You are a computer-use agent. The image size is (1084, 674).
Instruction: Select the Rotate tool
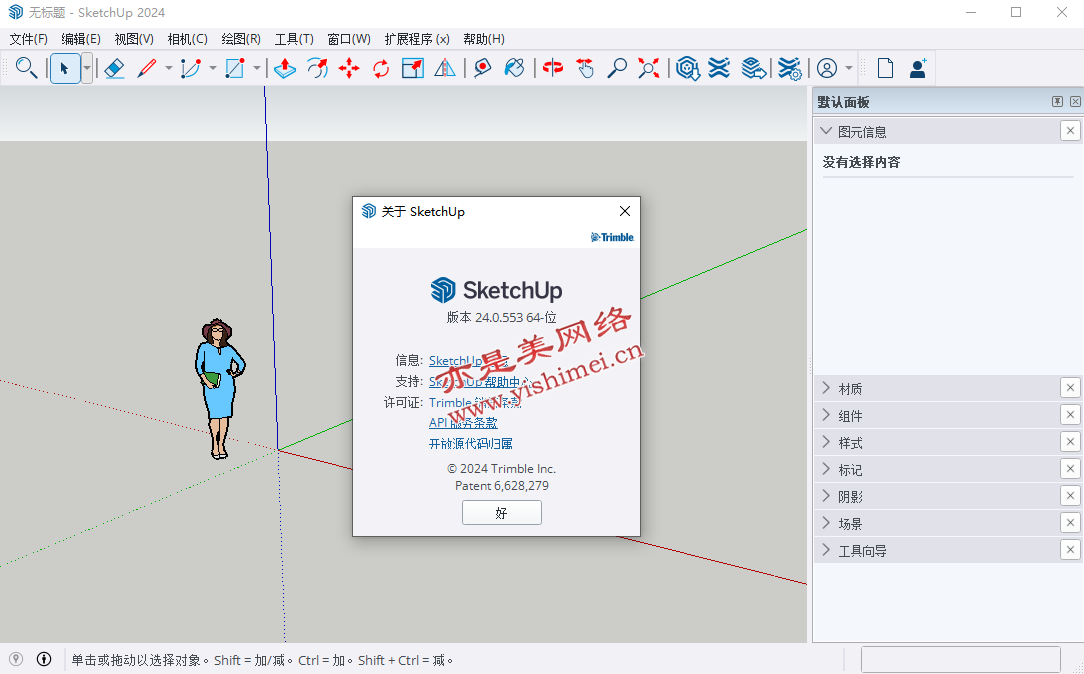pos(381,68)
